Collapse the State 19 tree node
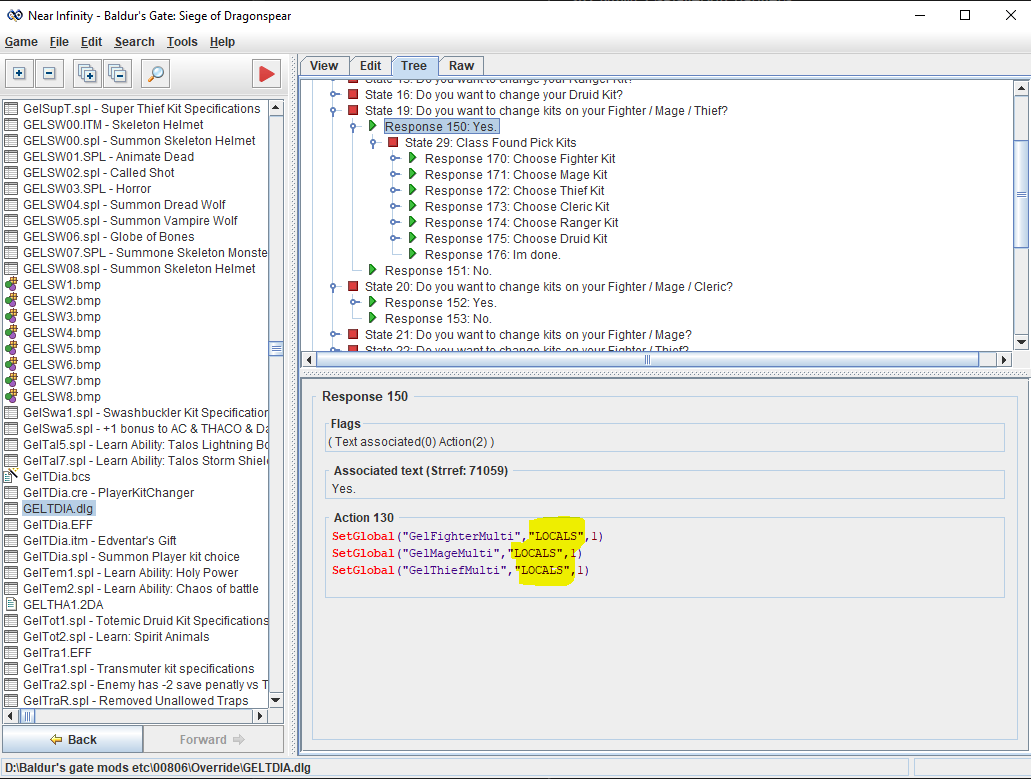The image size is (1031, 779). pos(335,111)
